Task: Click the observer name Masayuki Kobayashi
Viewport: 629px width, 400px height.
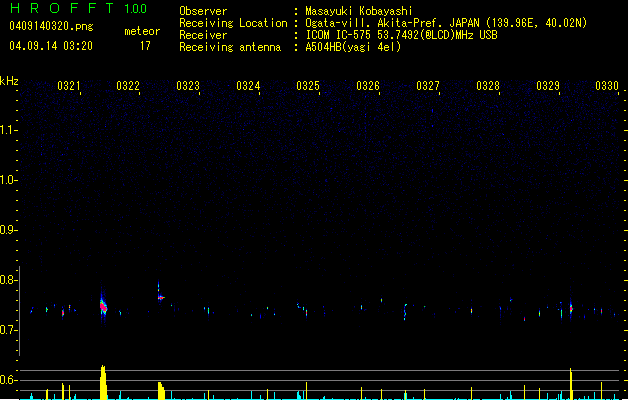Action: (x=359, y=11)
